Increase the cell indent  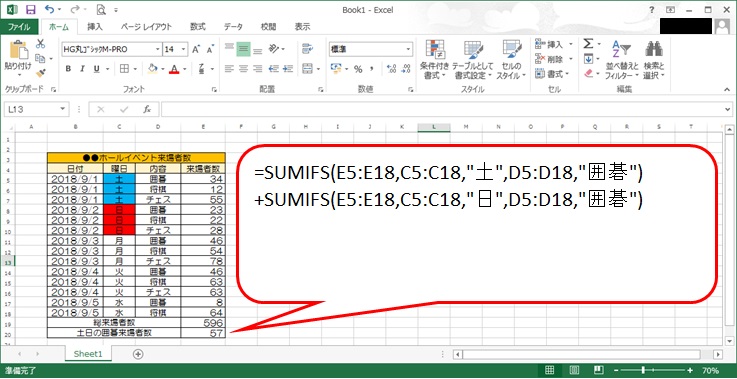(x=288, y=69)
